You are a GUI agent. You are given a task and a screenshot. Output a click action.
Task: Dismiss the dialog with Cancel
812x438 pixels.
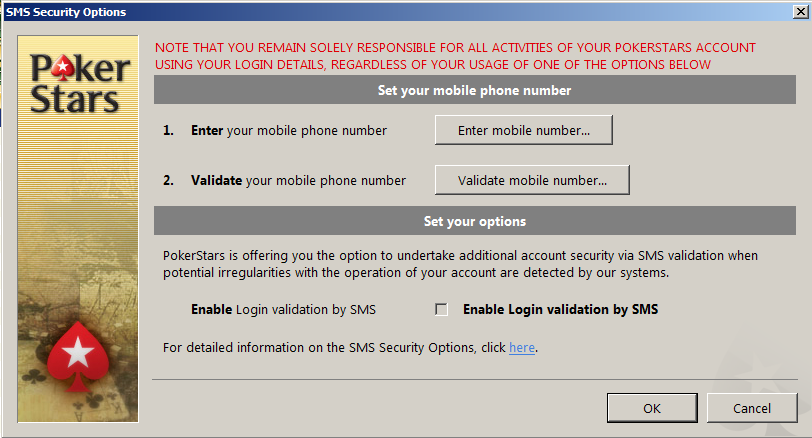click(x=752, y=408)
